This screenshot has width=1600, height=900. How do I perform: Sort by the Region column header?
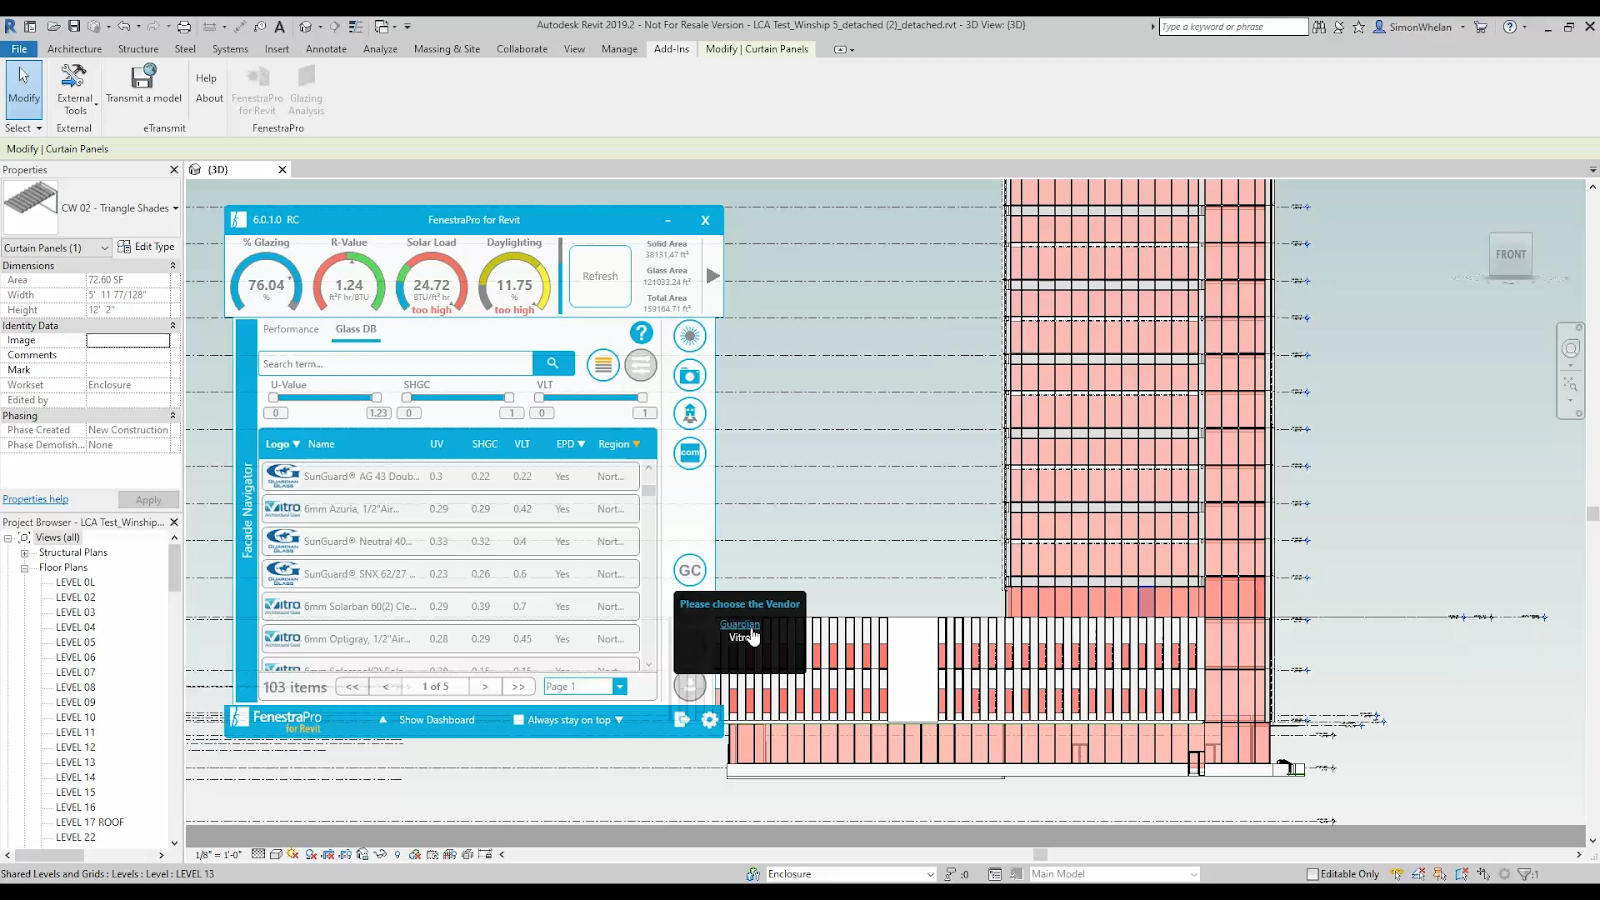point(619,444)
